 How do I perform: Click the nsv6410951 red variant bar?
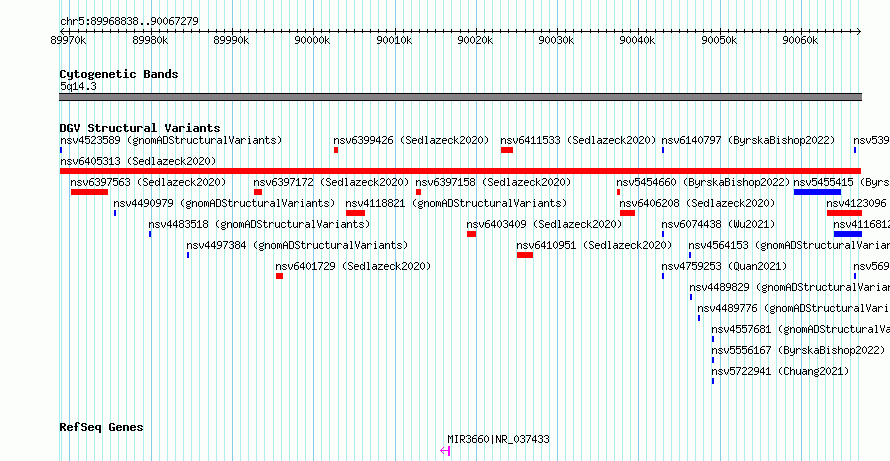point(525,255)
